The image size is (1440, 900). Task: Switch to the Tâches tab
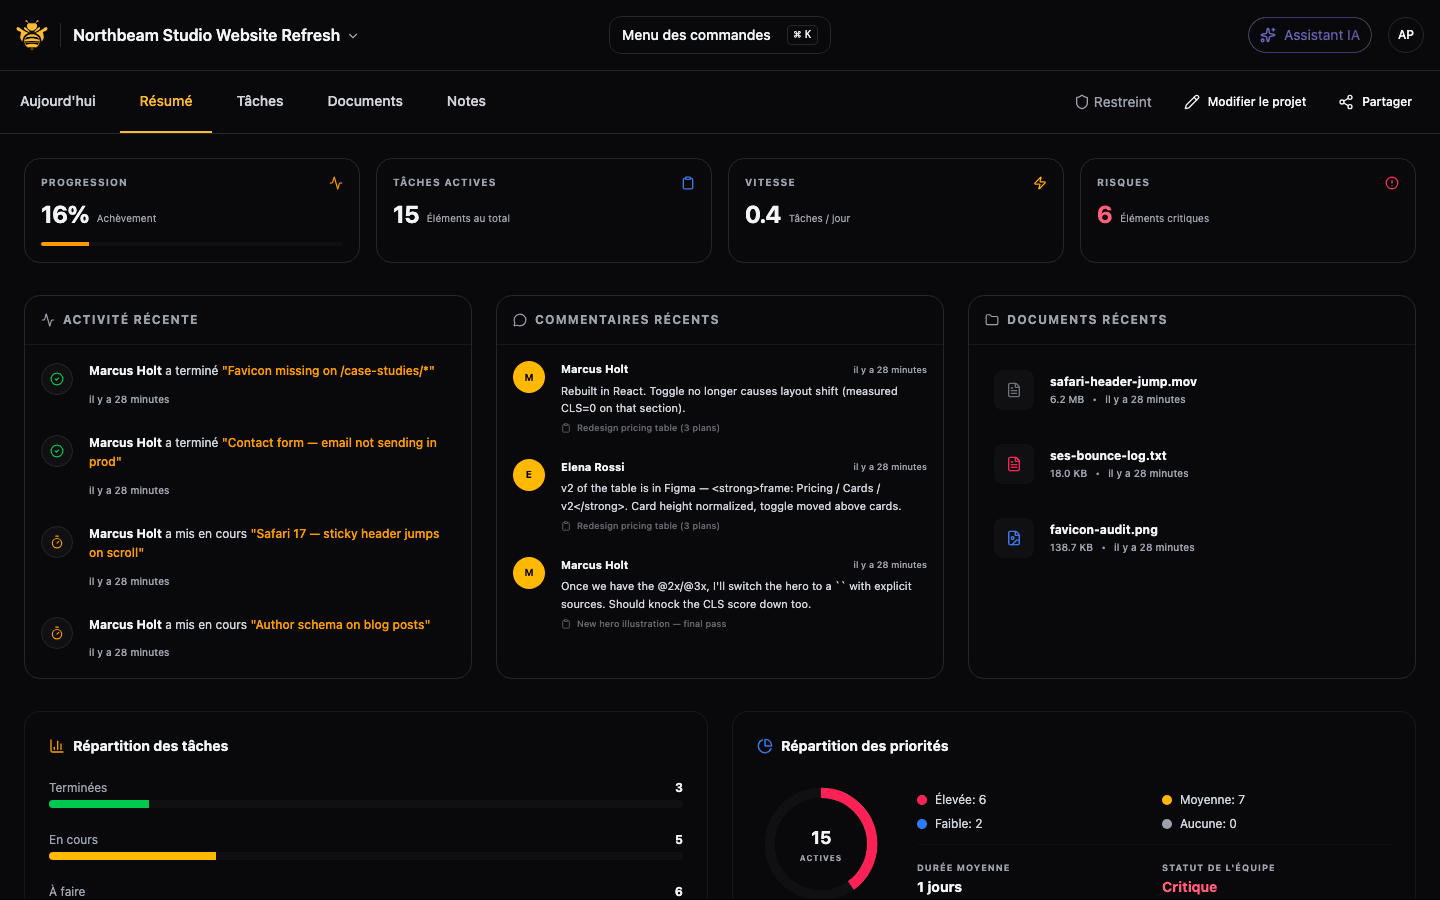pos(259,101)
